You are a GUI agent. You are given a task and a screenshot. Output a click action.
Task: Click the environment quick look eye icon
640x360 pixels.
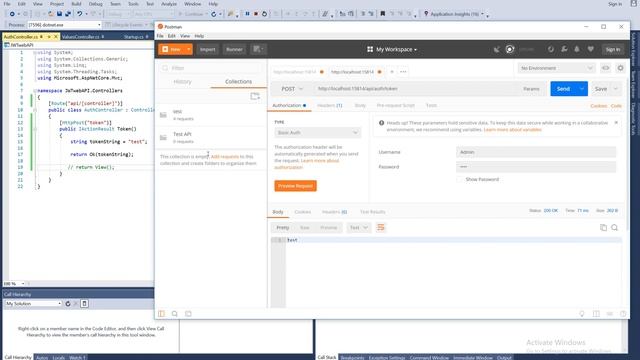tap(605, 68)
